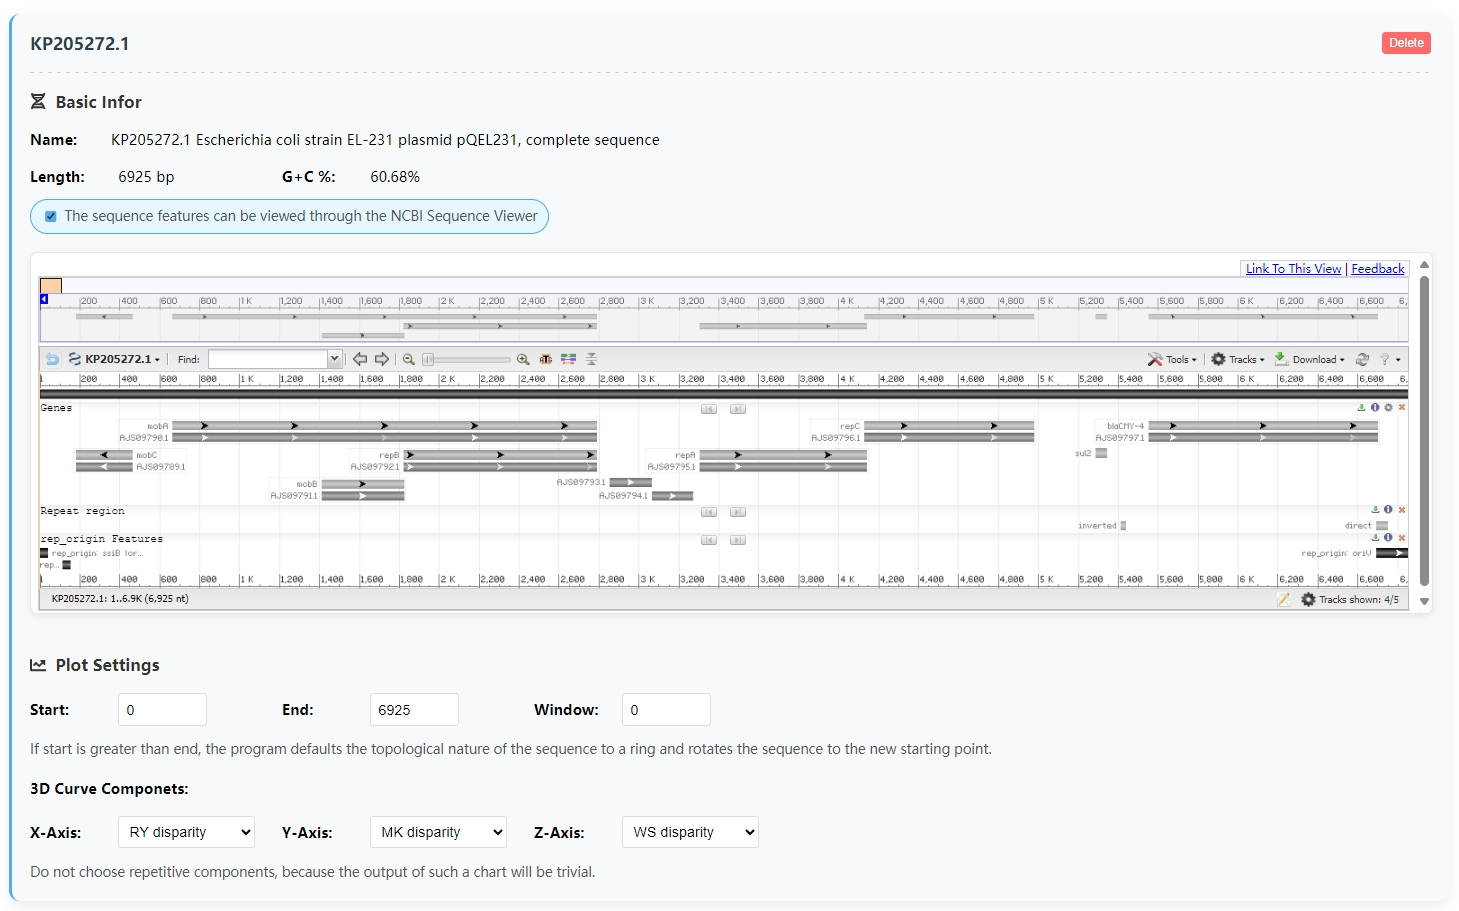
Task: Click the back arrow in sequence viewer toolbar
Action: (52, 359)
